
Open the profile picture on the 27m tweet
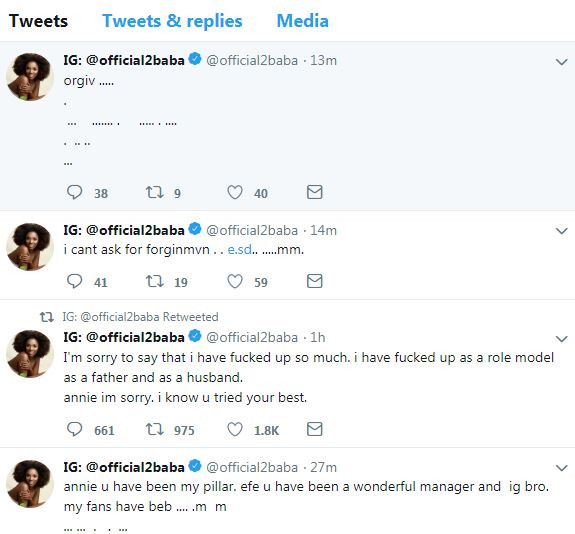[x=30, y=484]
